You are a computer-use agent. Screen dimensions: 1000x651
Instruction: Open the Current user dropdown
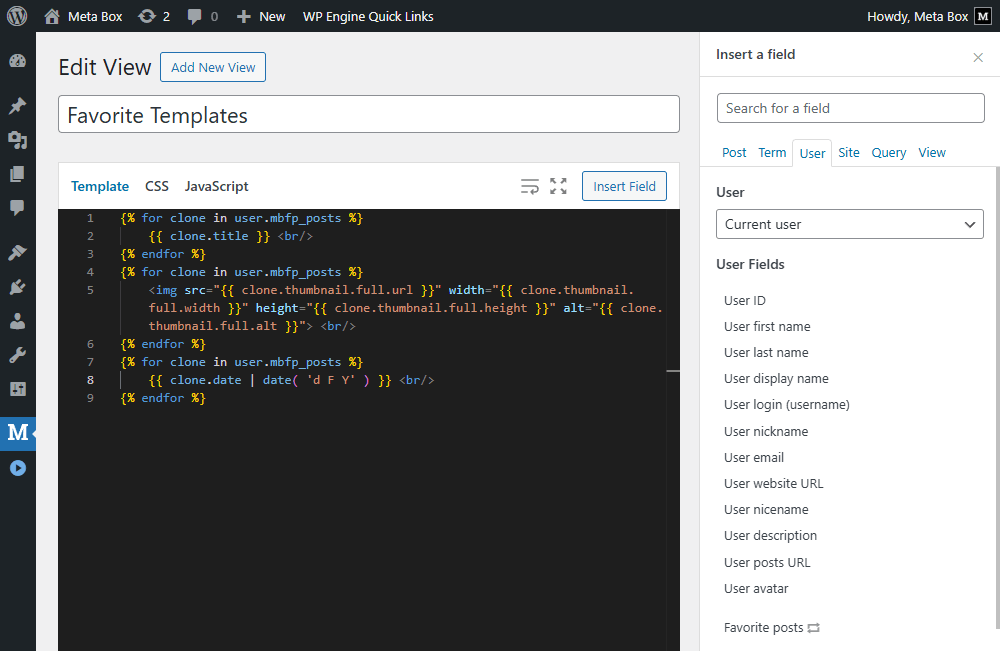849,224
